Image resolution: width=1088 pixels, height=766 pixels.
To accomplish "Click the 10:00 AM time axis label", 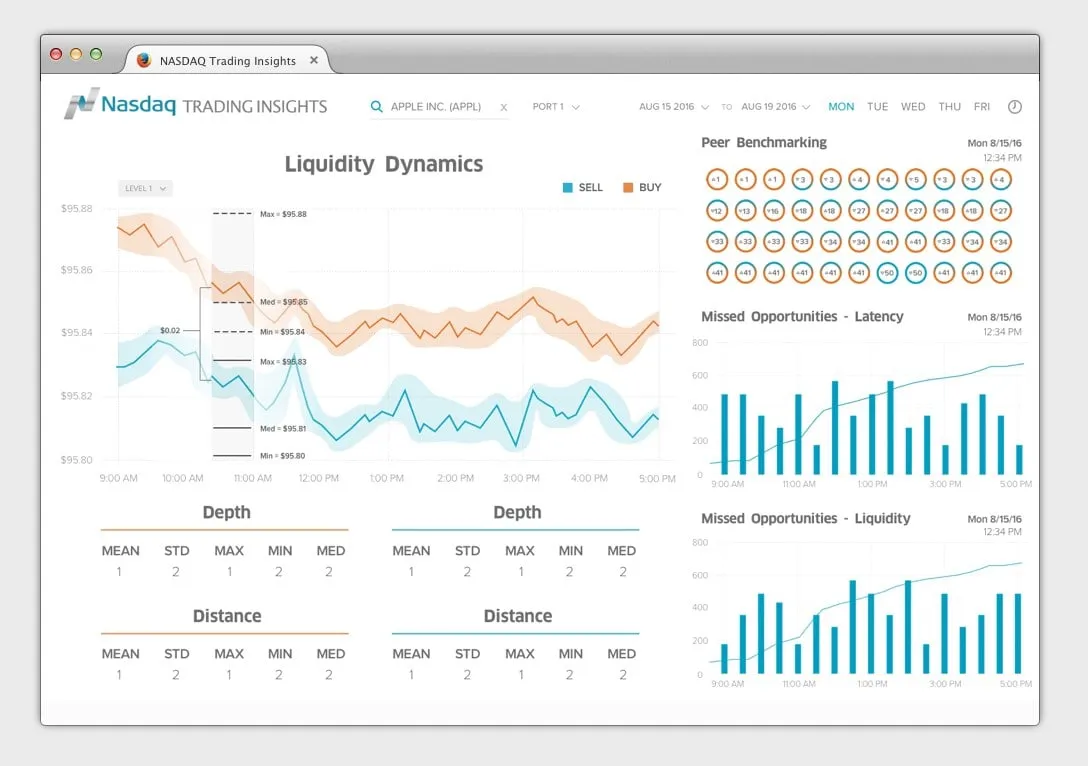I will (x=182, y=478).
